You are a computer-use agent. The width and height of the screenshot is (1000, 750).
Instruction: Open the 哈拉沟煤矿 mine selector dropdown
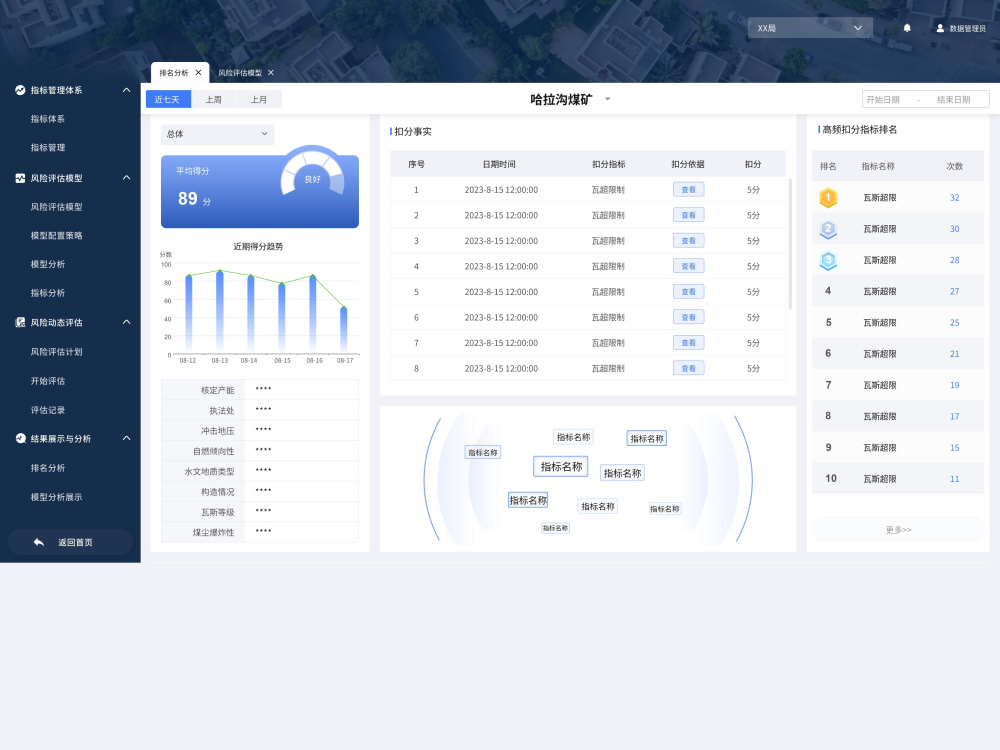[607, 99]
